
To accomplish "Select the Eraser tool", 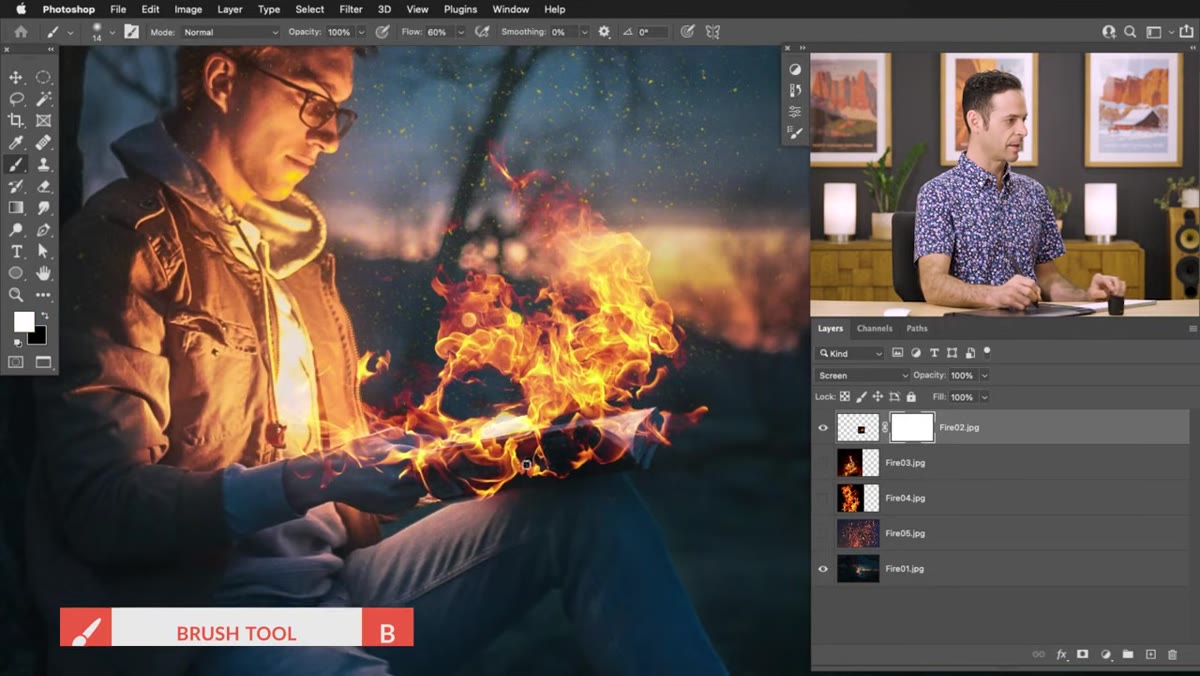I will 43,186.
